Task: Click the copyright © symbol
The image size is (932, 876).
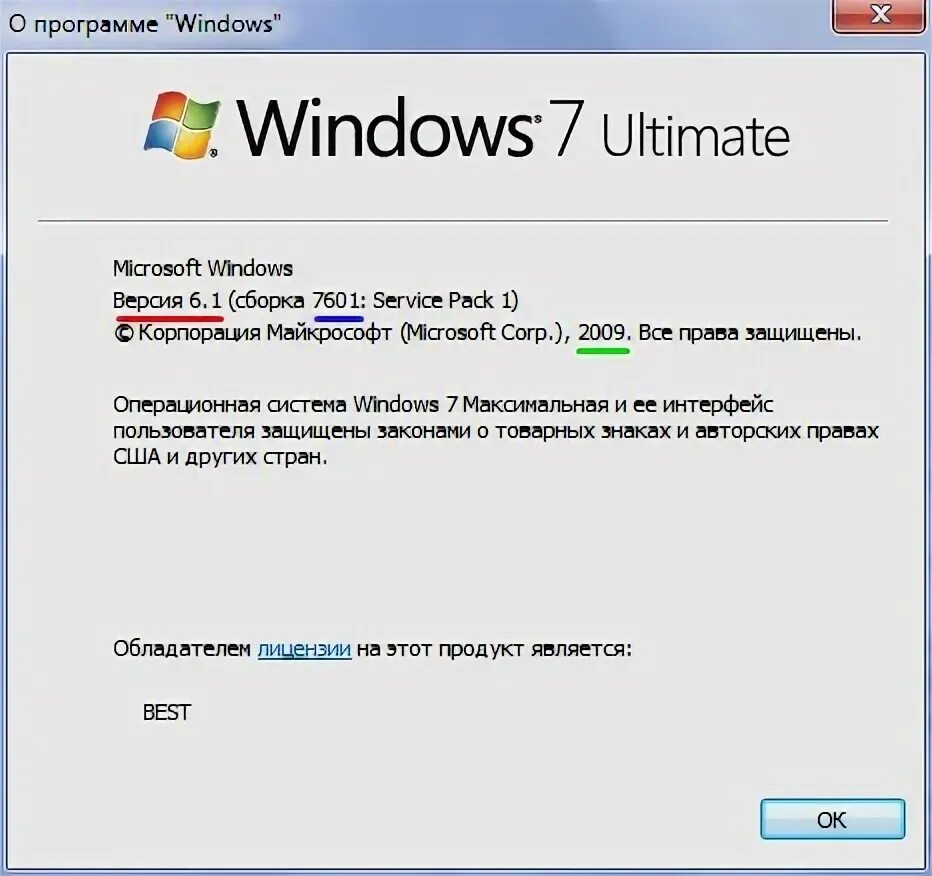Action: [x=124, y=333]
